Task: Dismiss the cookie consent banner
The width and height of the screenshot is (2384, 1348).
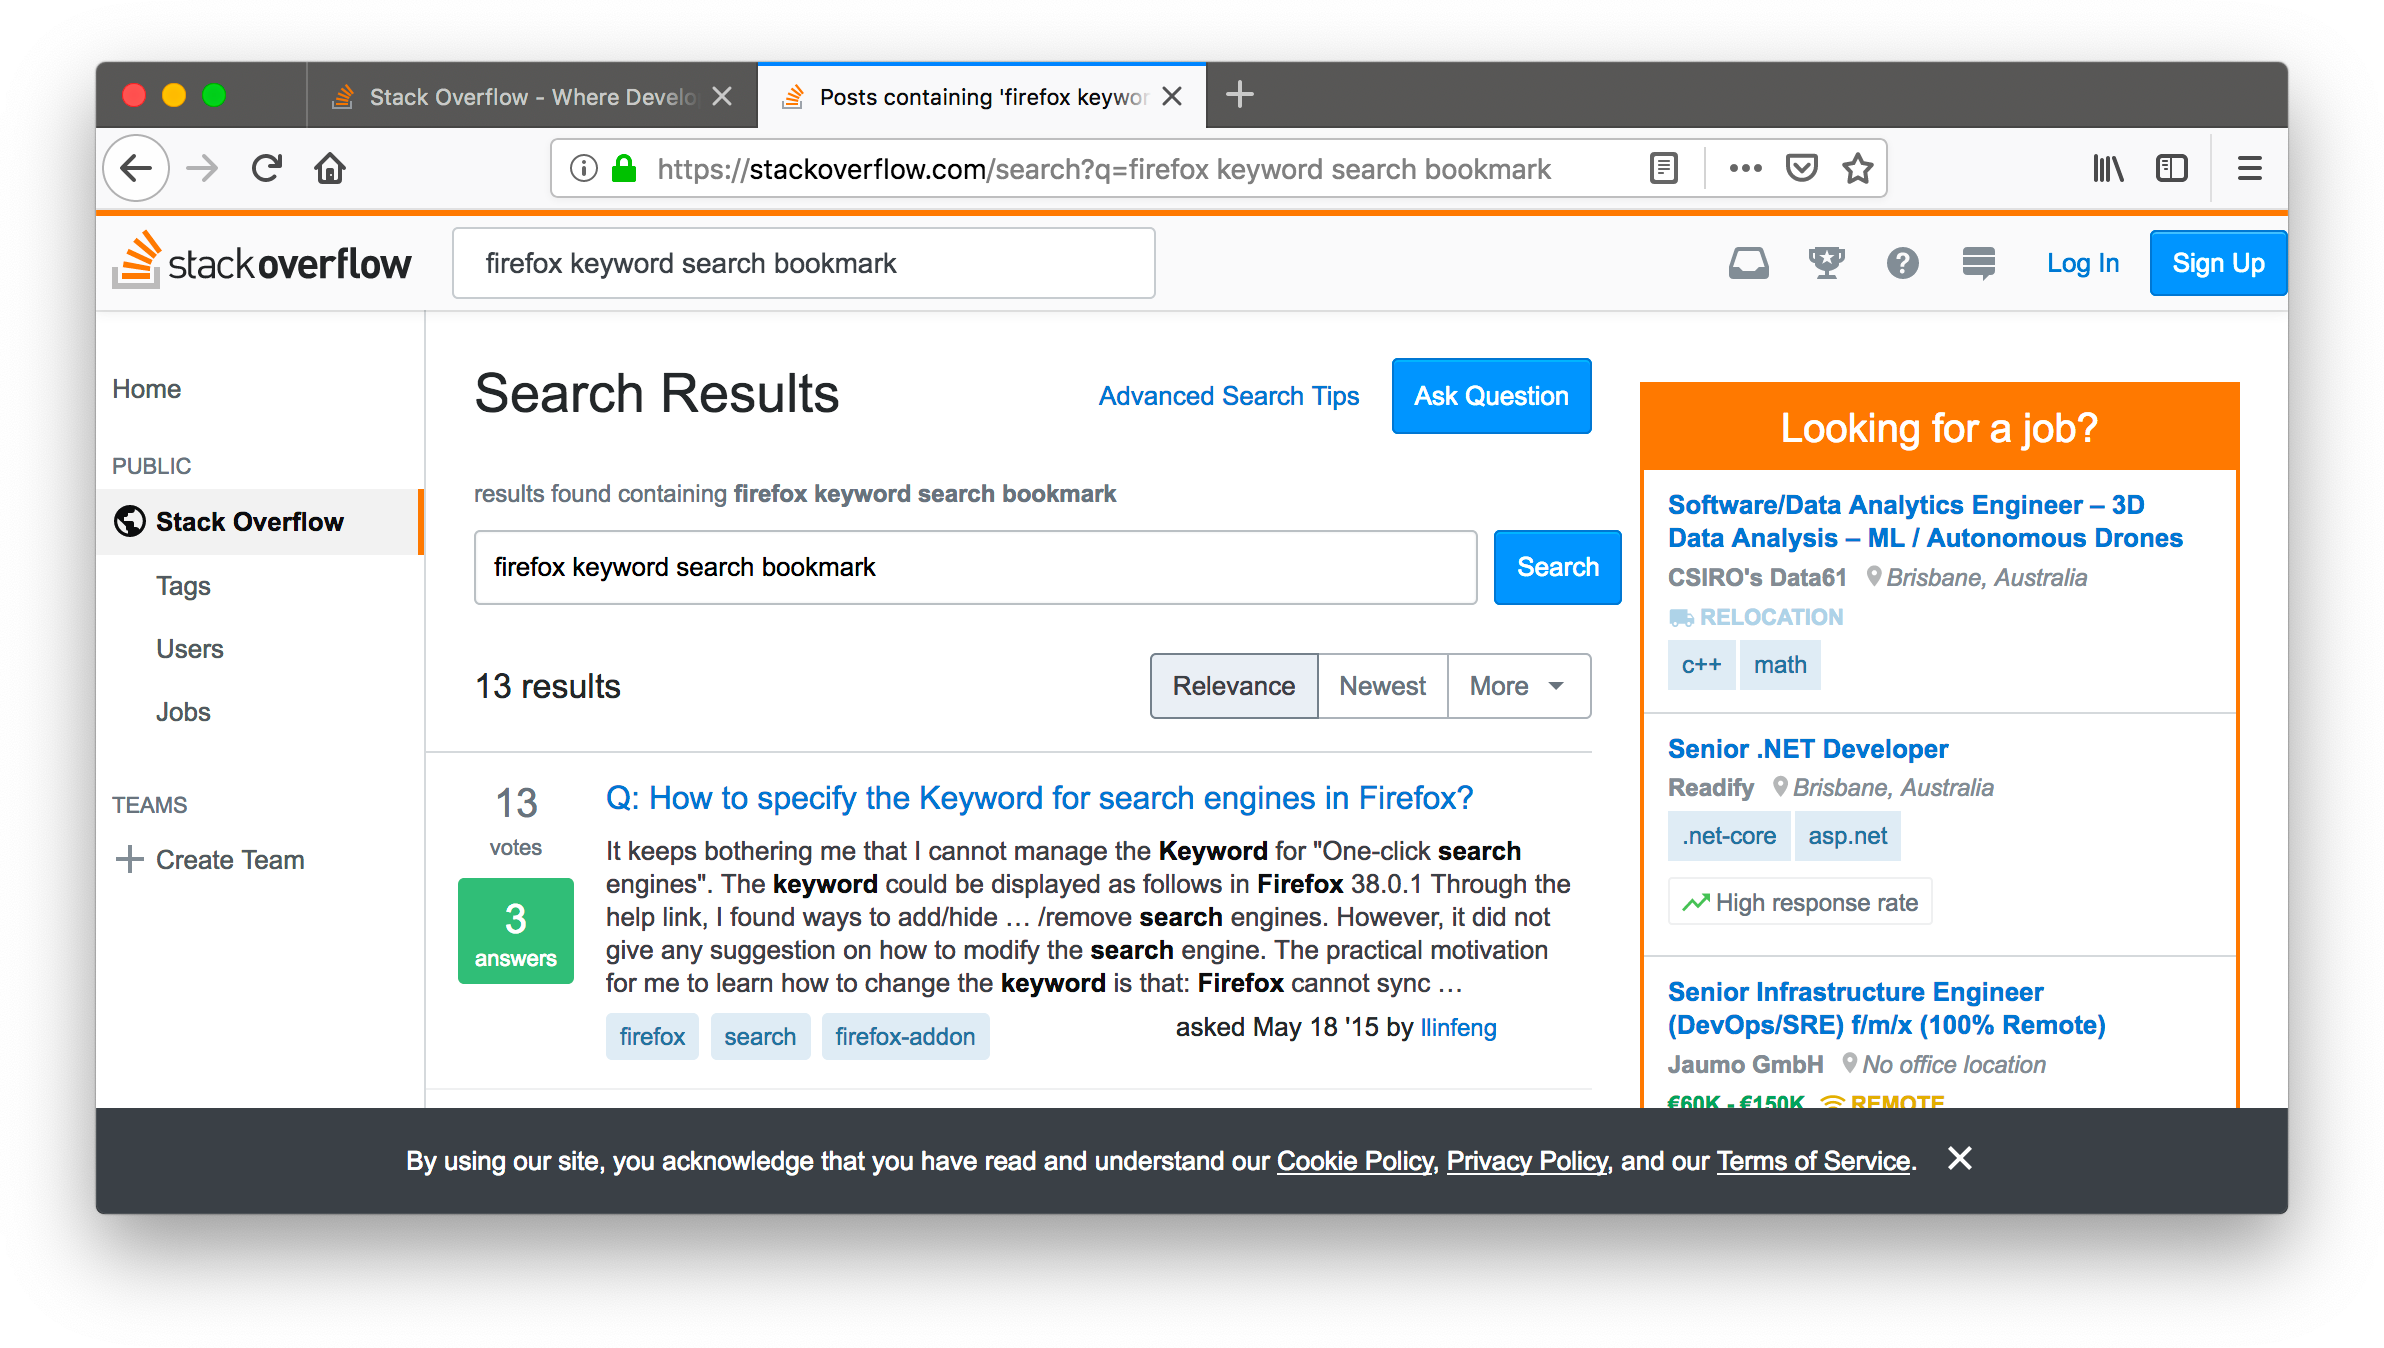Action: [1960, 1158]
